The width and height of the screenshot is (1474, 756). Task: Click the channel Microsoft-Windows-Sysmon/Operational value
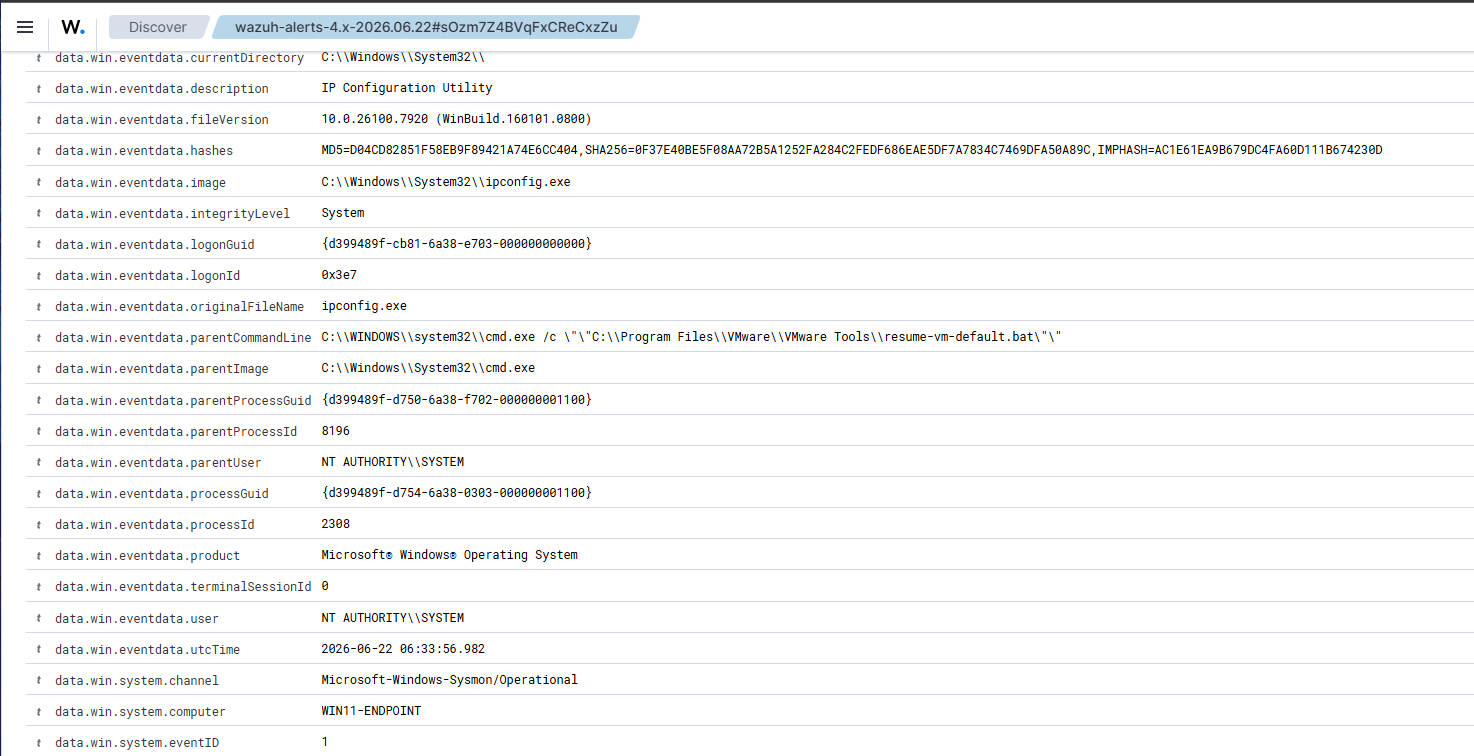pos(450,680)
